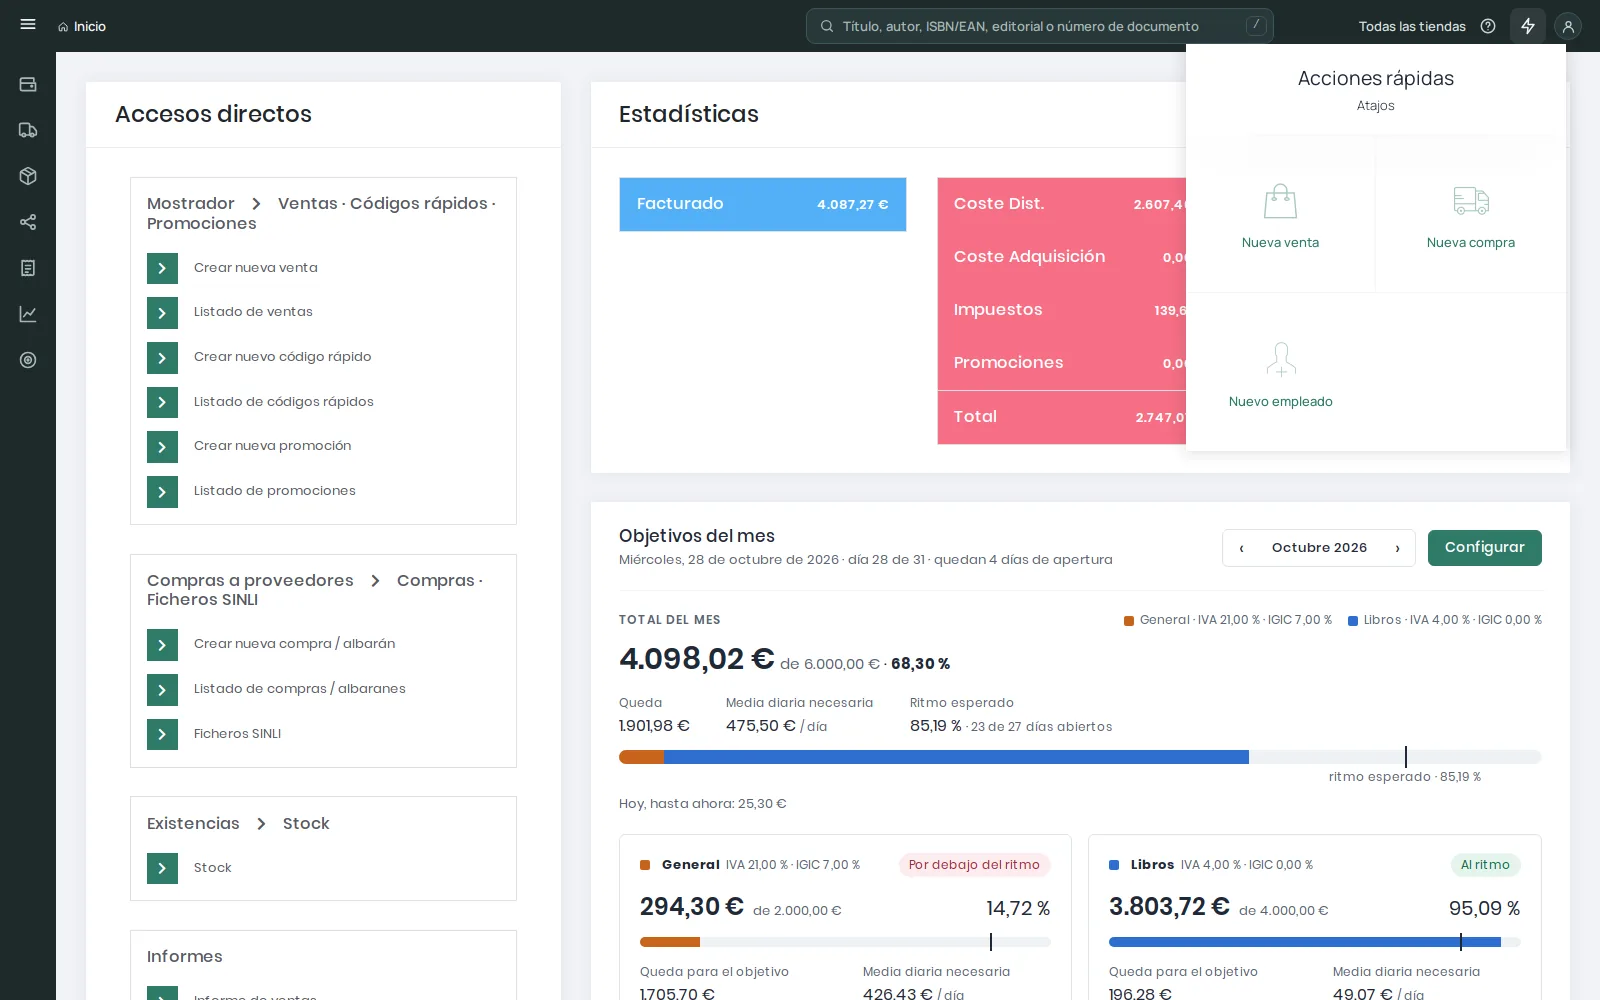The width and height of the screenshot is (1600, 1000).
Task: Select Crear nueva promoción shortcut
Action: click(x=272, y=446)
